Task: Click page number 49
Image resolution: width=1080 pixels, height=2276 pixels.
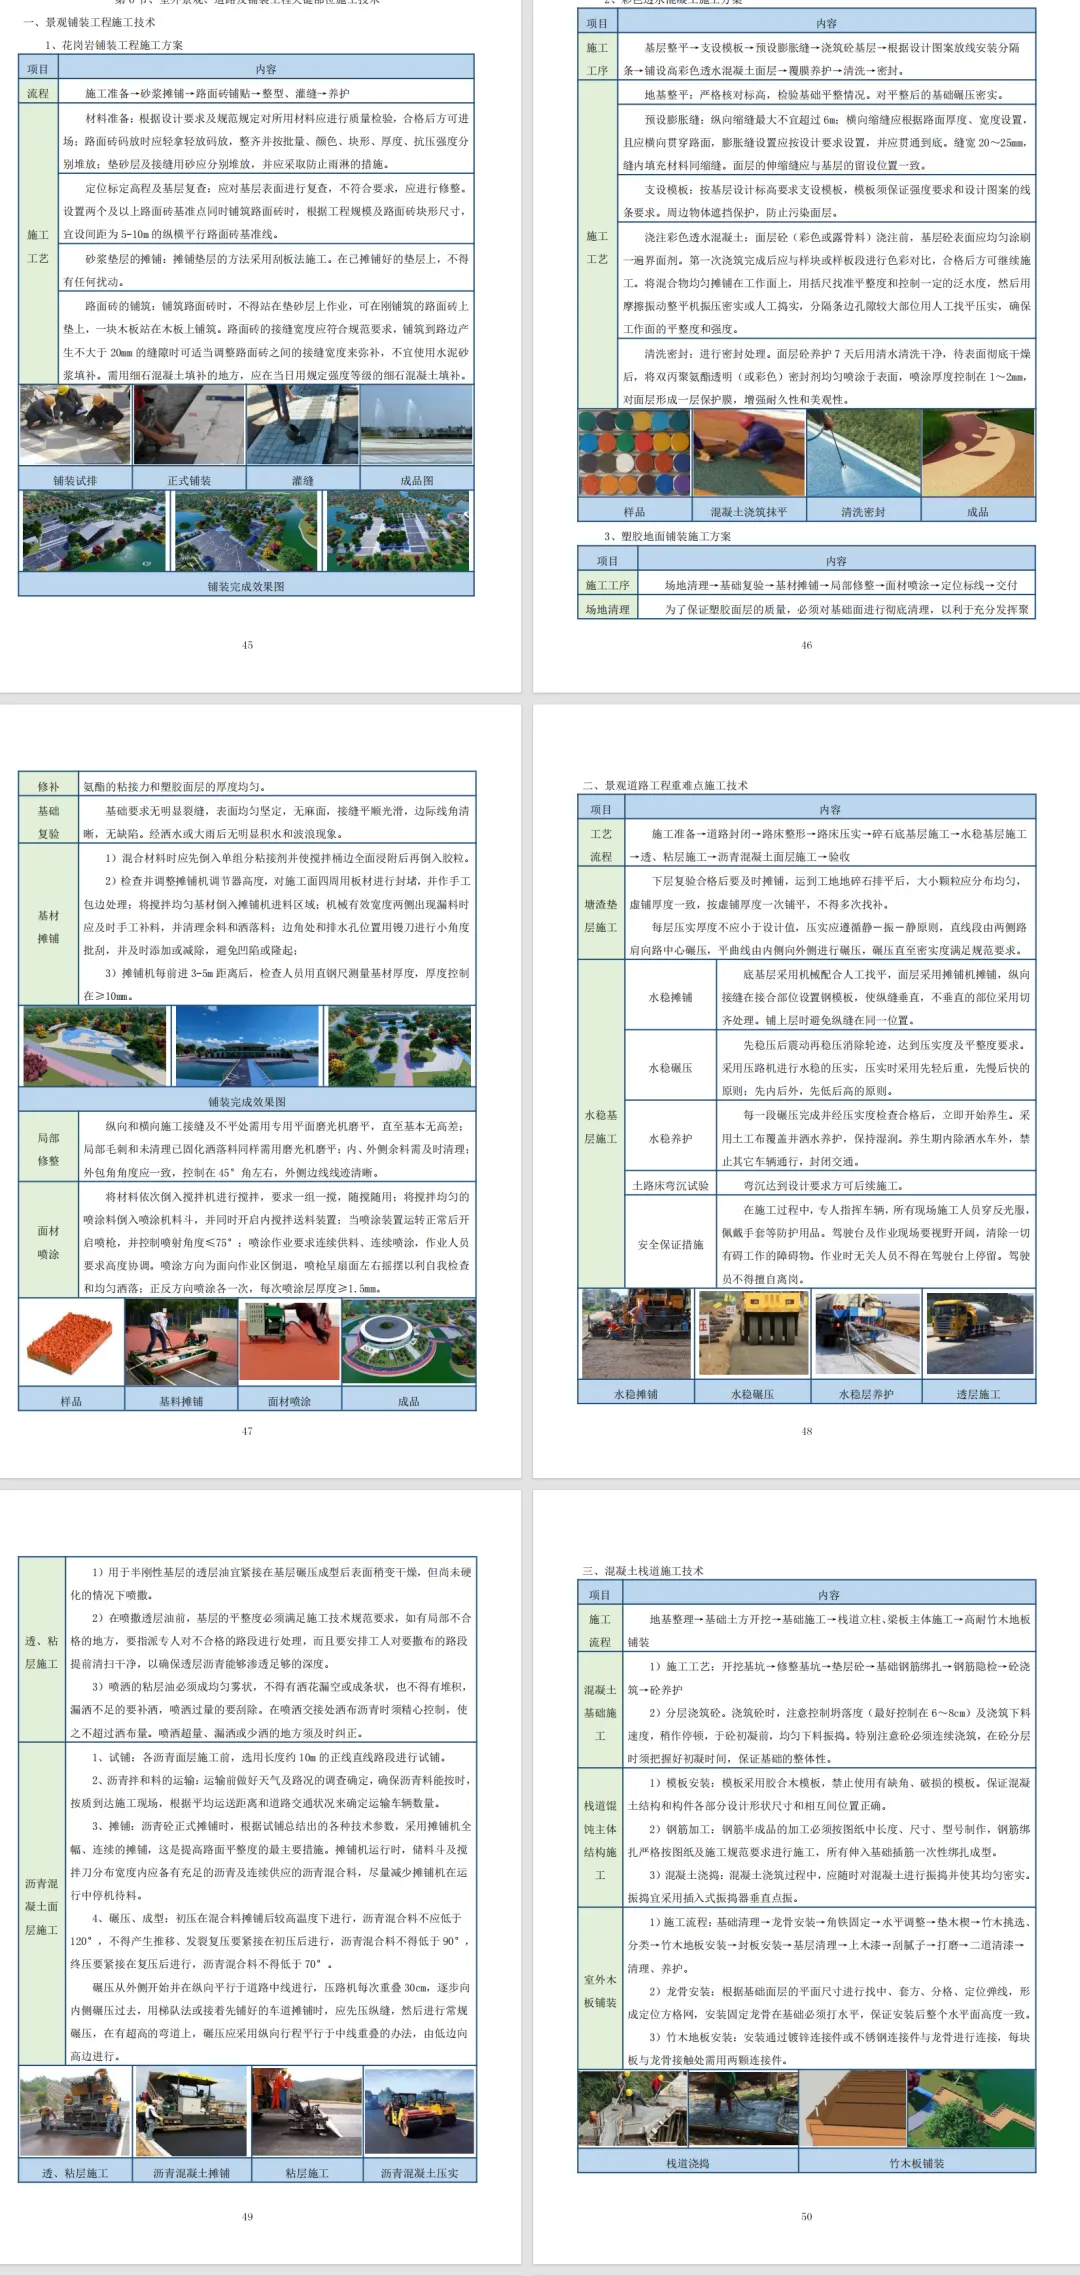Action: pyautogui.click(x=247, y=2217)
